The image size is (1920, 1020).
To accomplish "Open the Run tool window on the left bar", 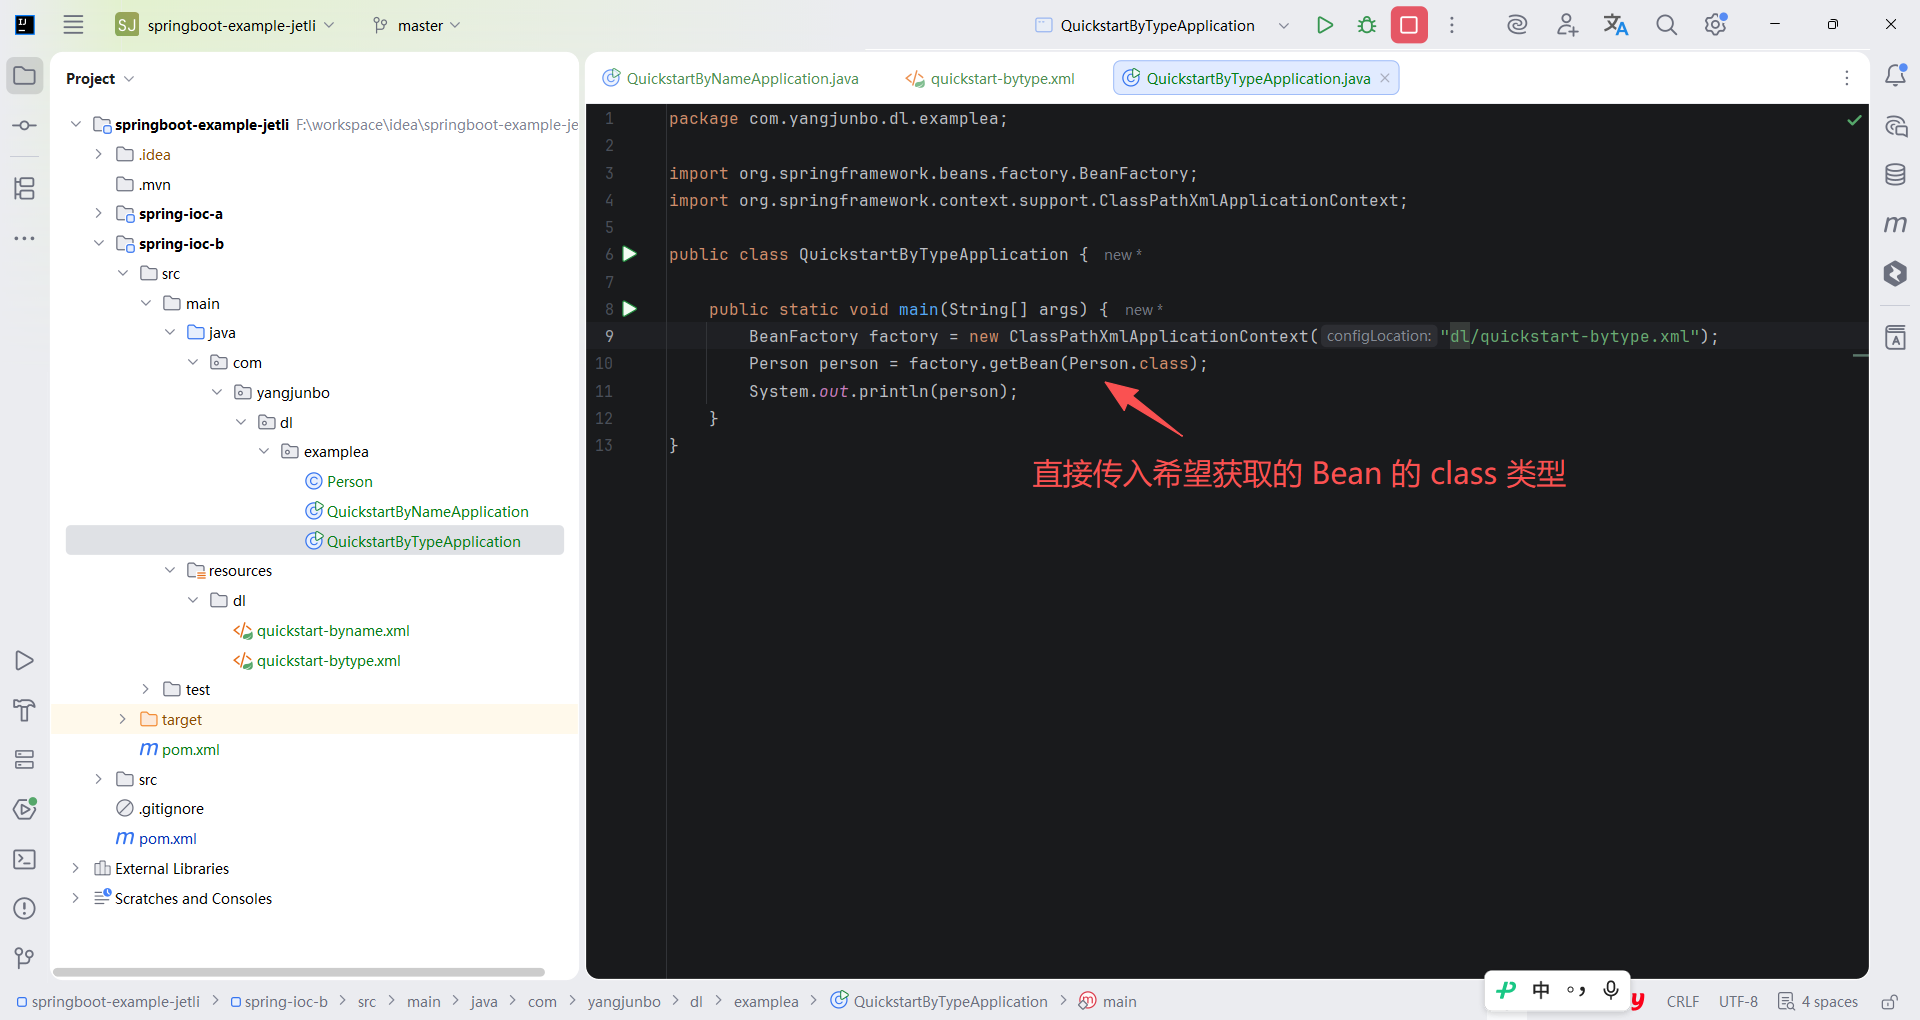I will click(x=25, y=661).
